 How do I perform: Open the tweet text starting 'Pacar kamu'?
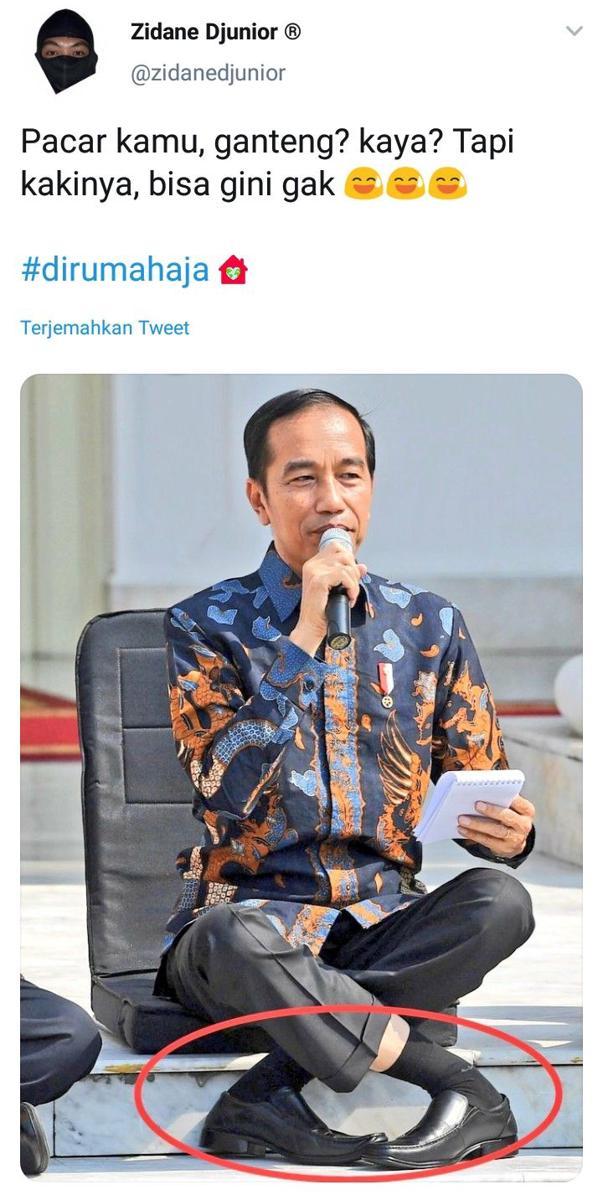tap(268, 164)
